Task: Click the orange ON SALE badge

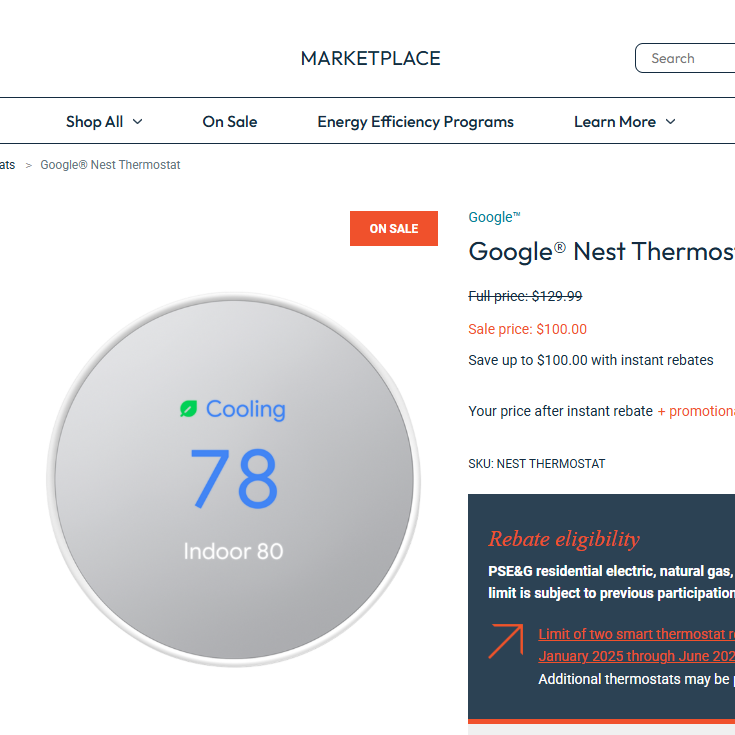Action: click(393, 229)
